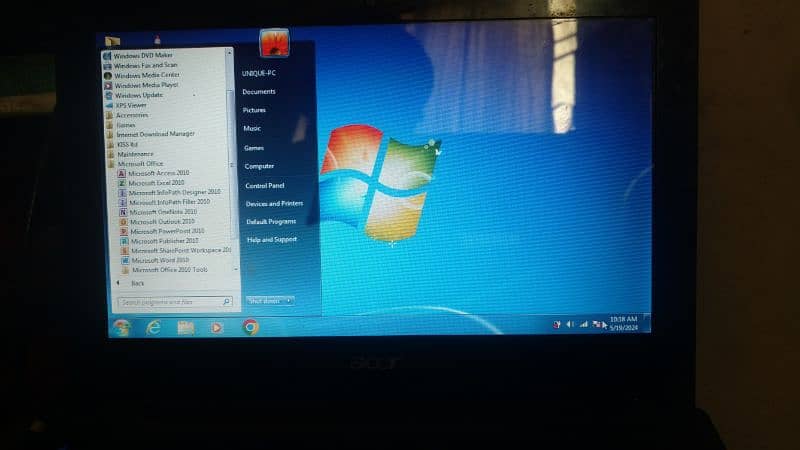
Task: Open Microsoft Word 2010 from Start menu
Action: 159,260
